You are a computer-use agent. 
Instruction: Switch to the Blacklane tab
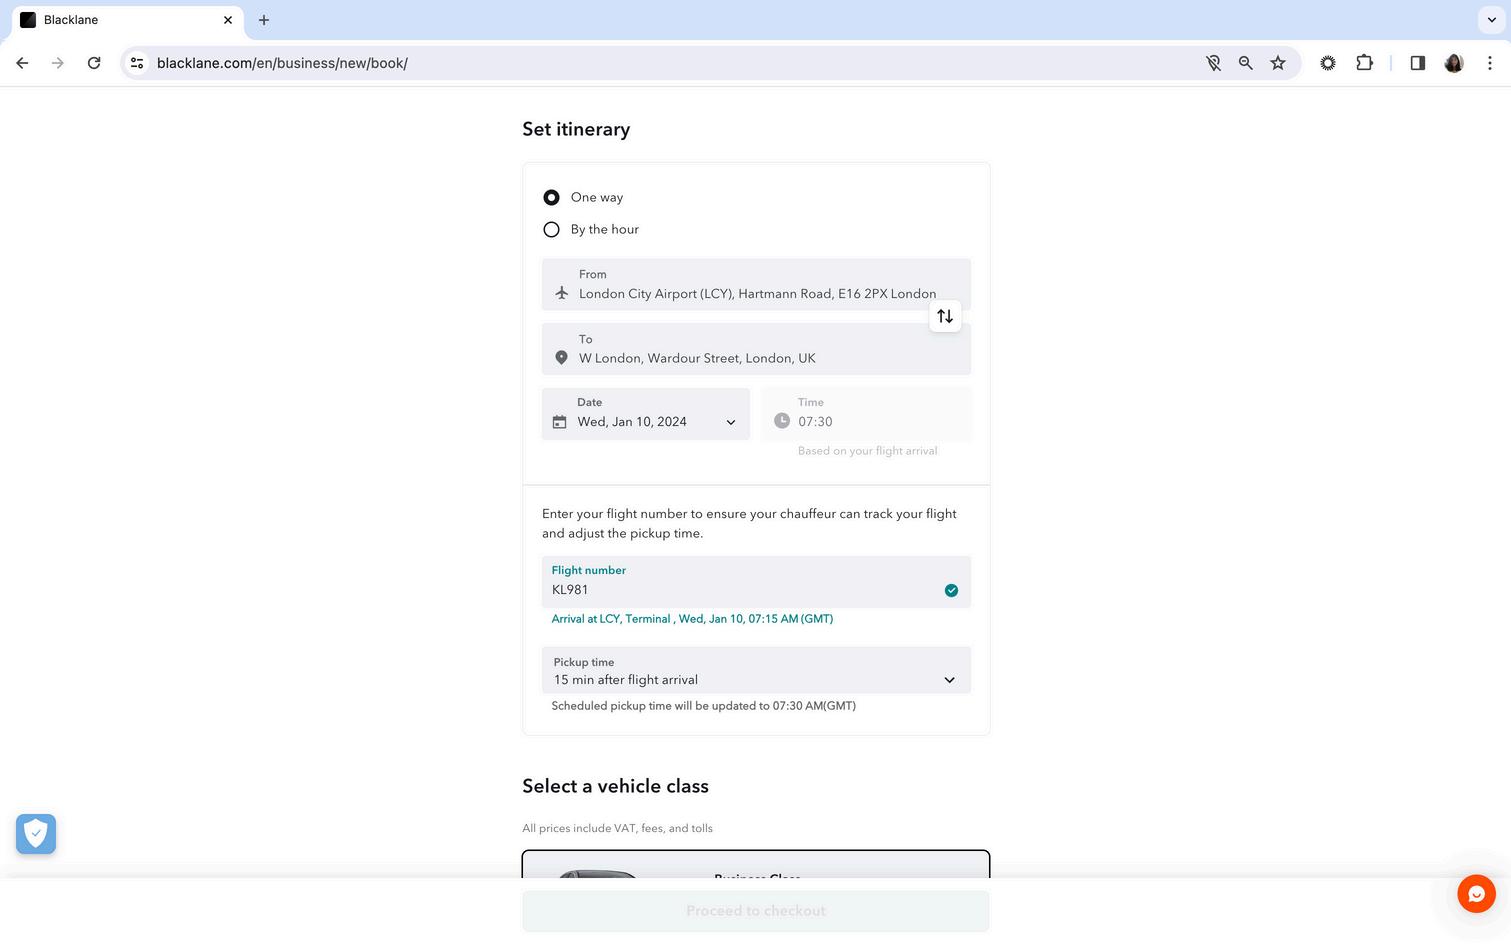(x=127, y=20)
